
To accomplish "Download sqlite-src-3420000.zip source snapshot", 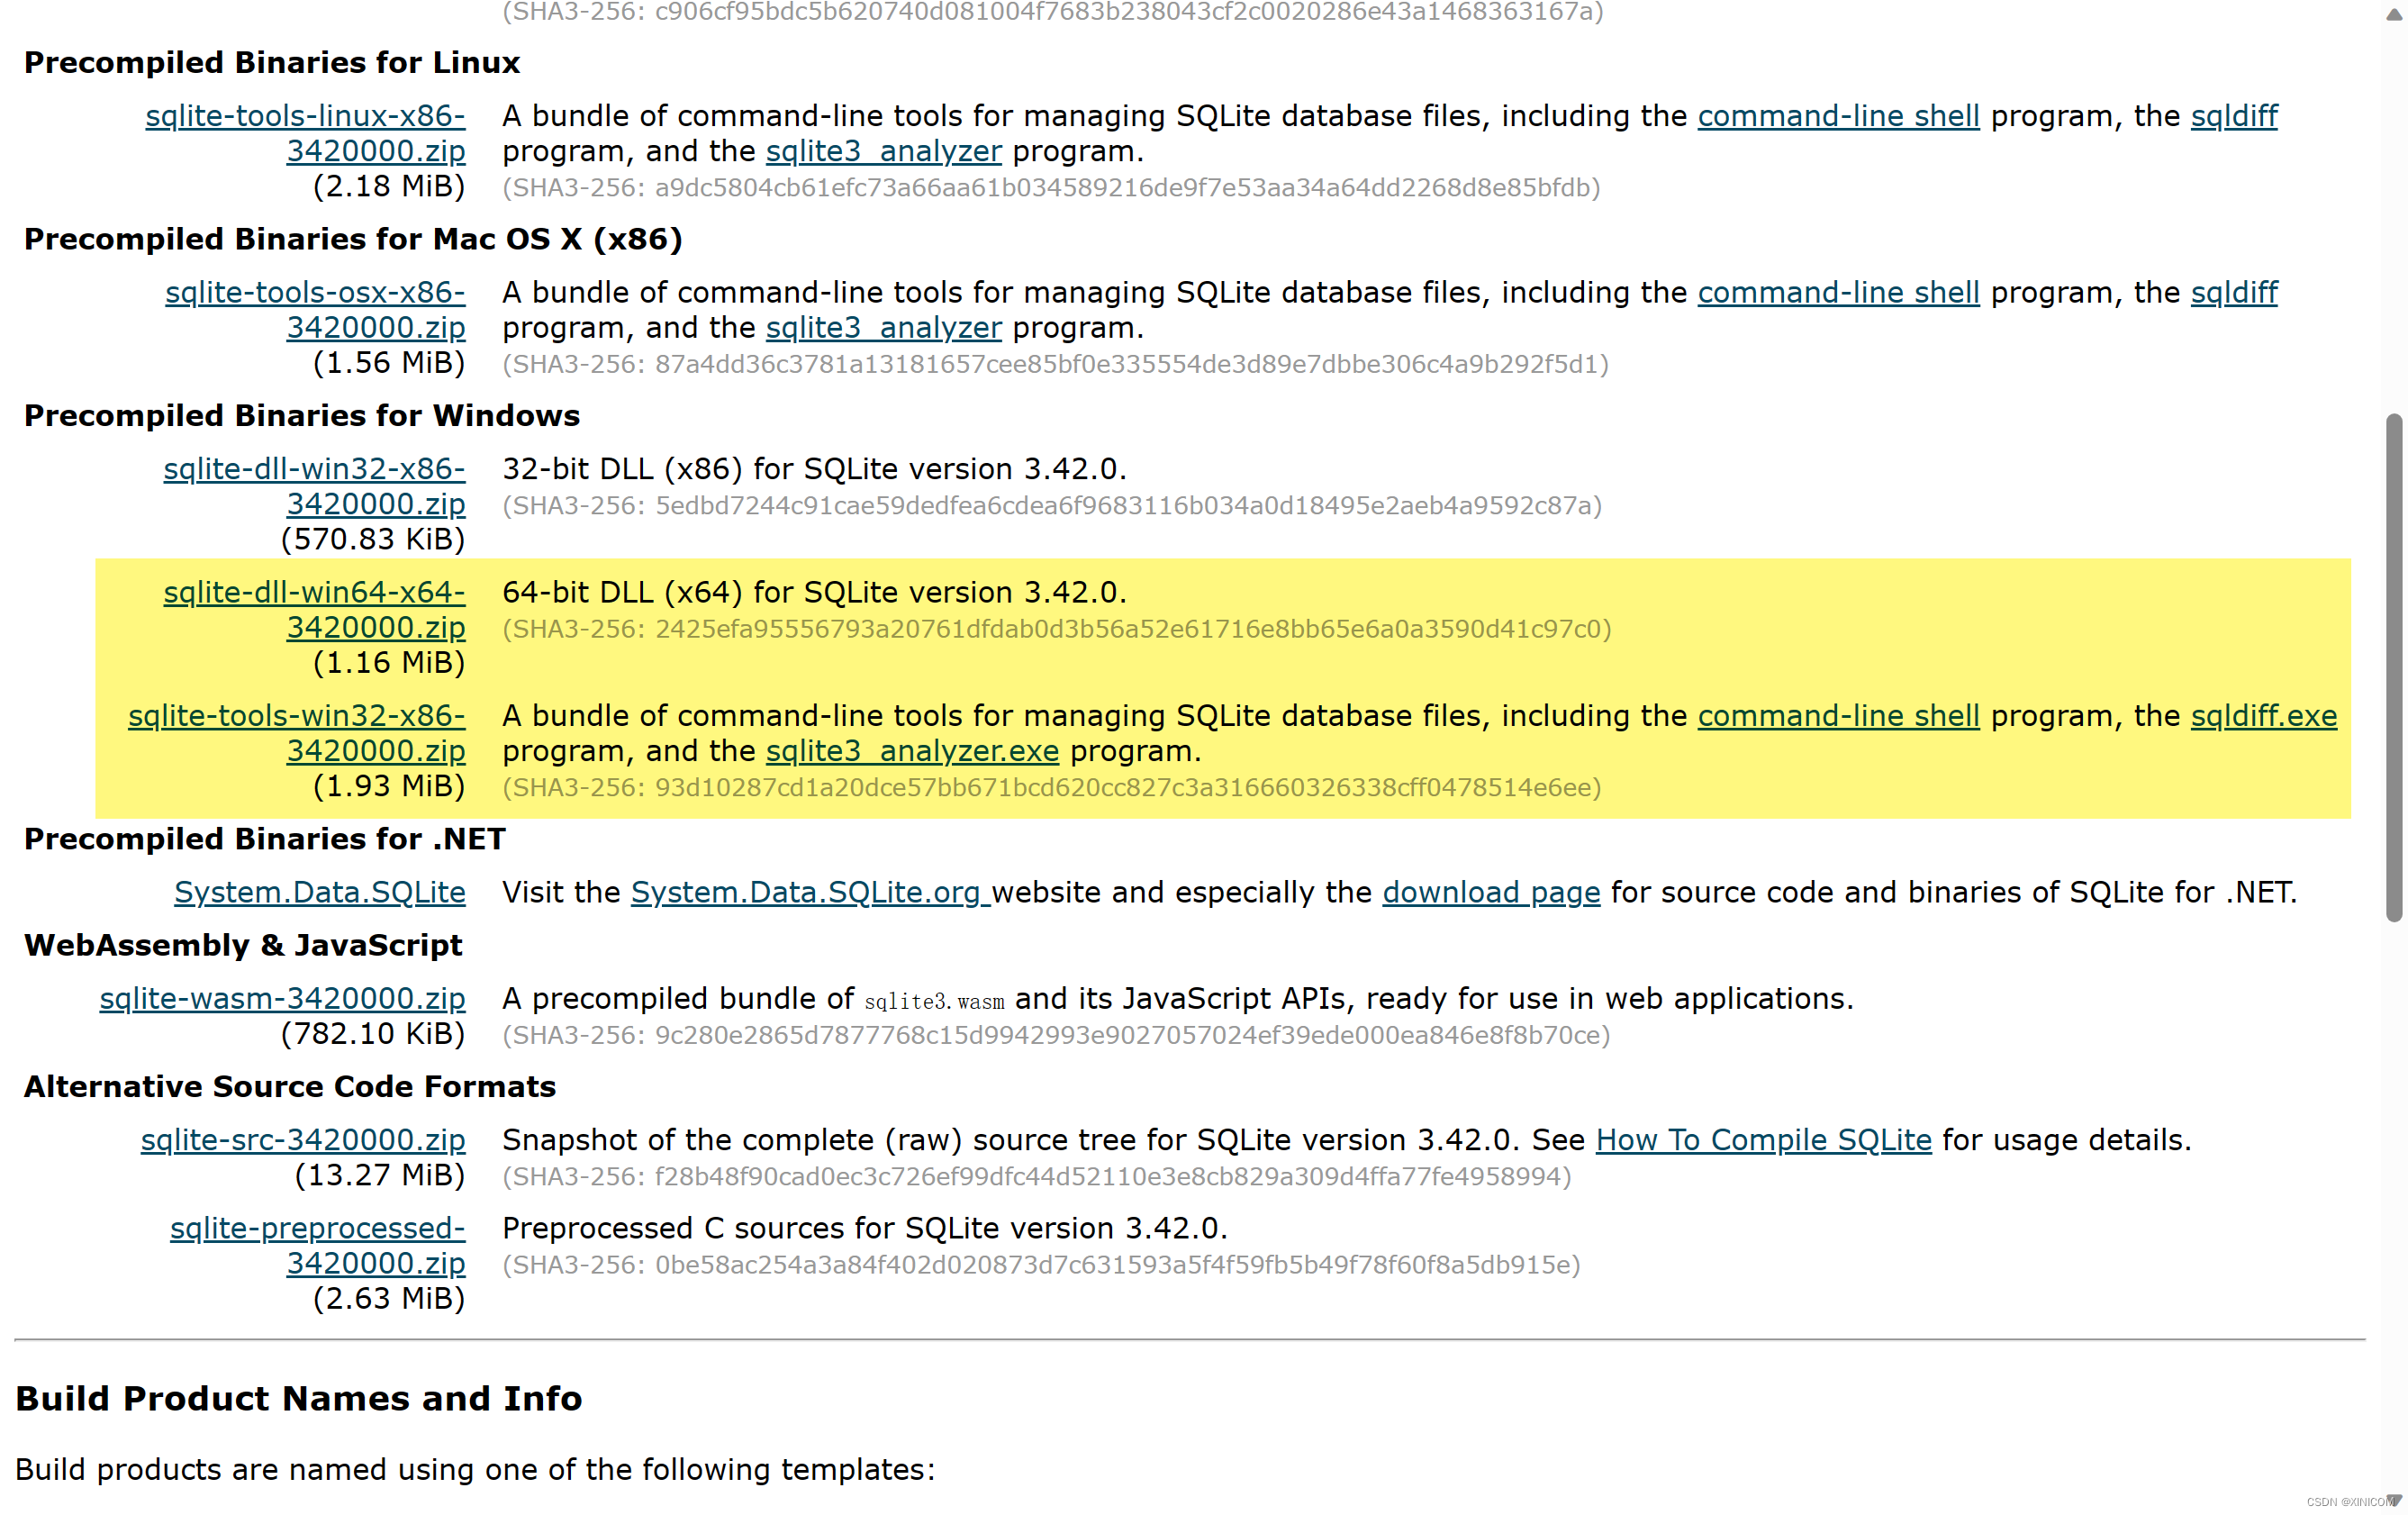I will [x=302, y=1140].
